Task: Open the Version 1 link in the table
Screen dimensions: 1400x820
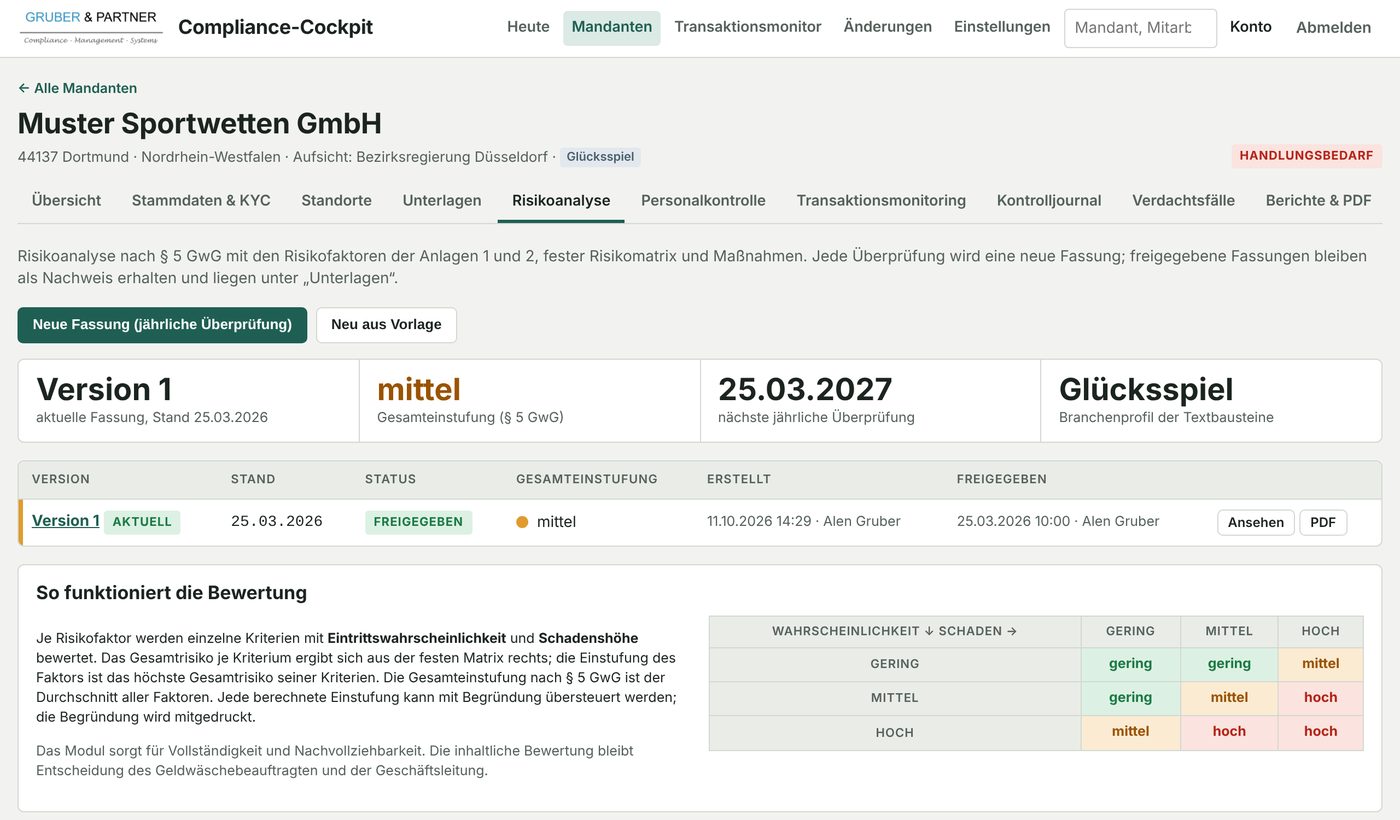Action: point(66,521)
